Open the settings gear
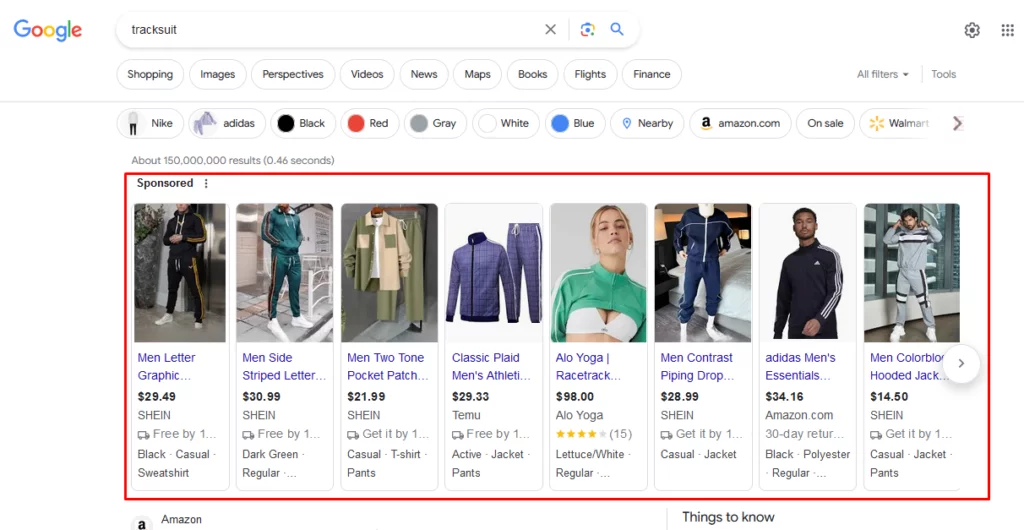The width and height of the screenshot is (1024, 530). (972, 30)
